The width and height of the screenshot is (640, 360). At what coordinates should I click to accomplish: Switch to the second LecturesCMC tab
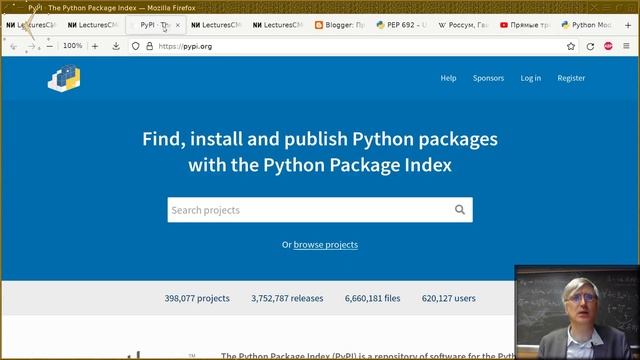point(93,25)
